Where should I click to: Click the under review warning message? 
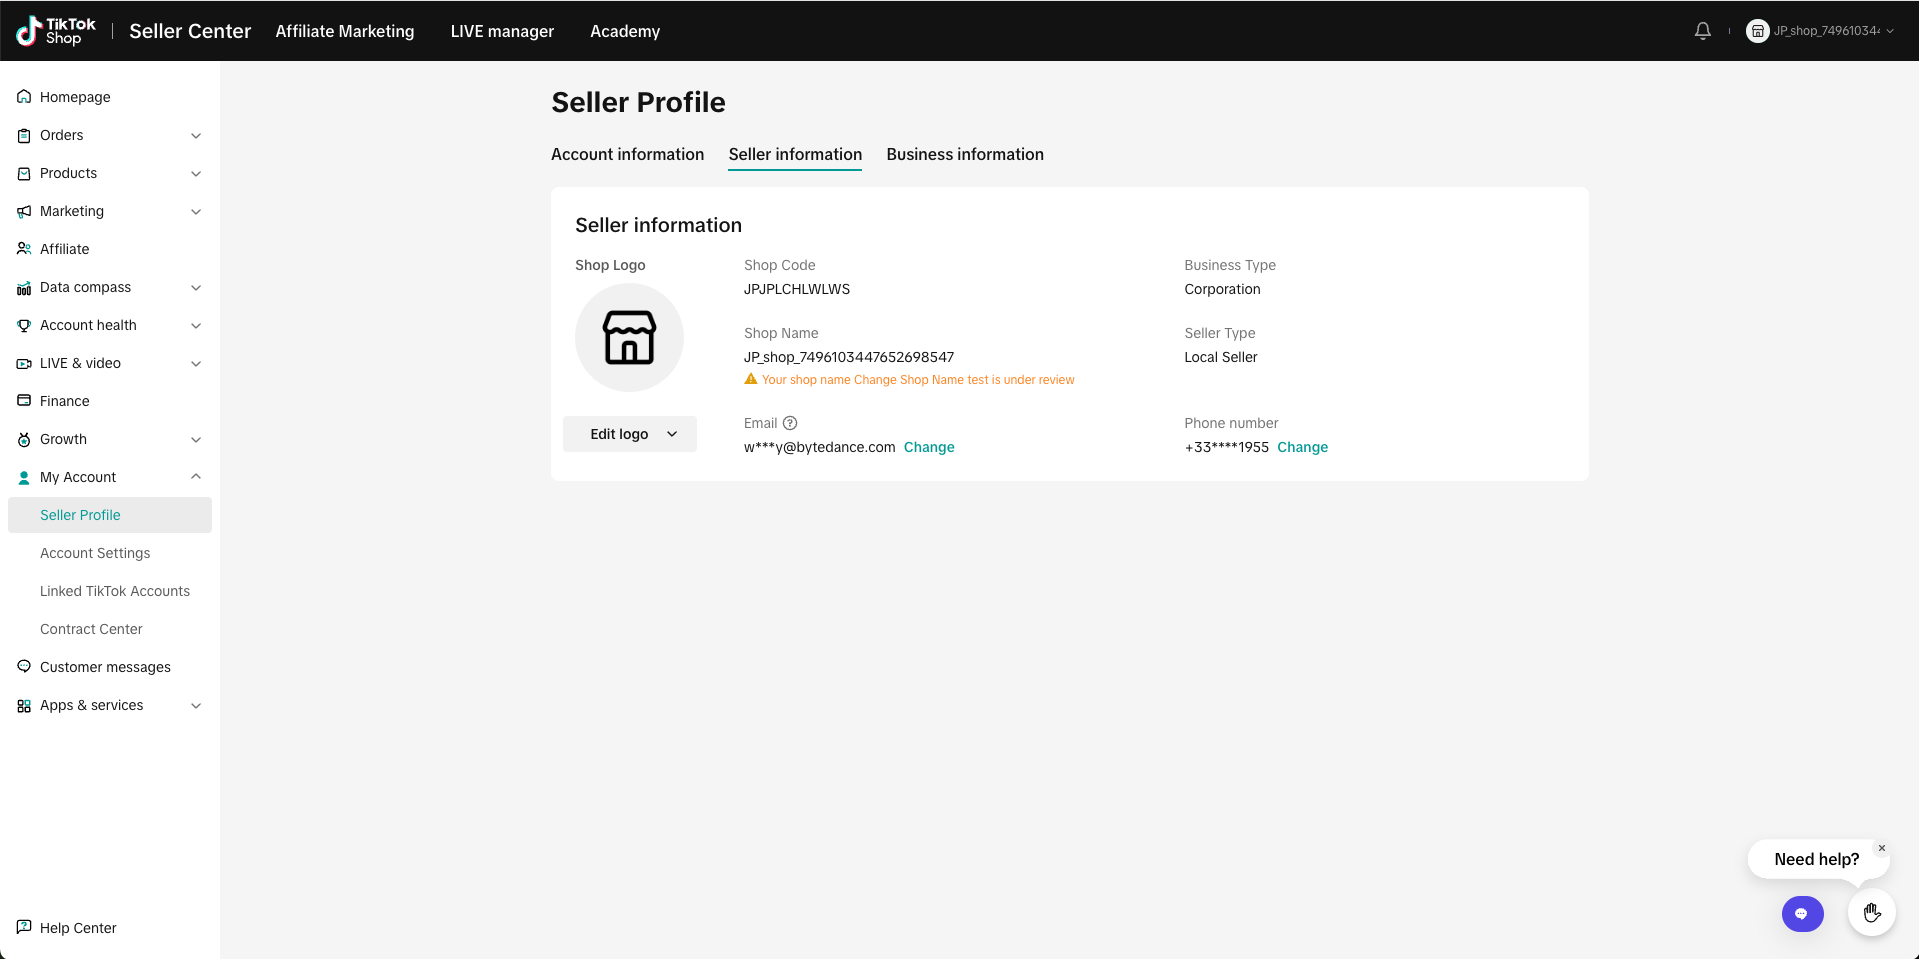click(918, 380)
